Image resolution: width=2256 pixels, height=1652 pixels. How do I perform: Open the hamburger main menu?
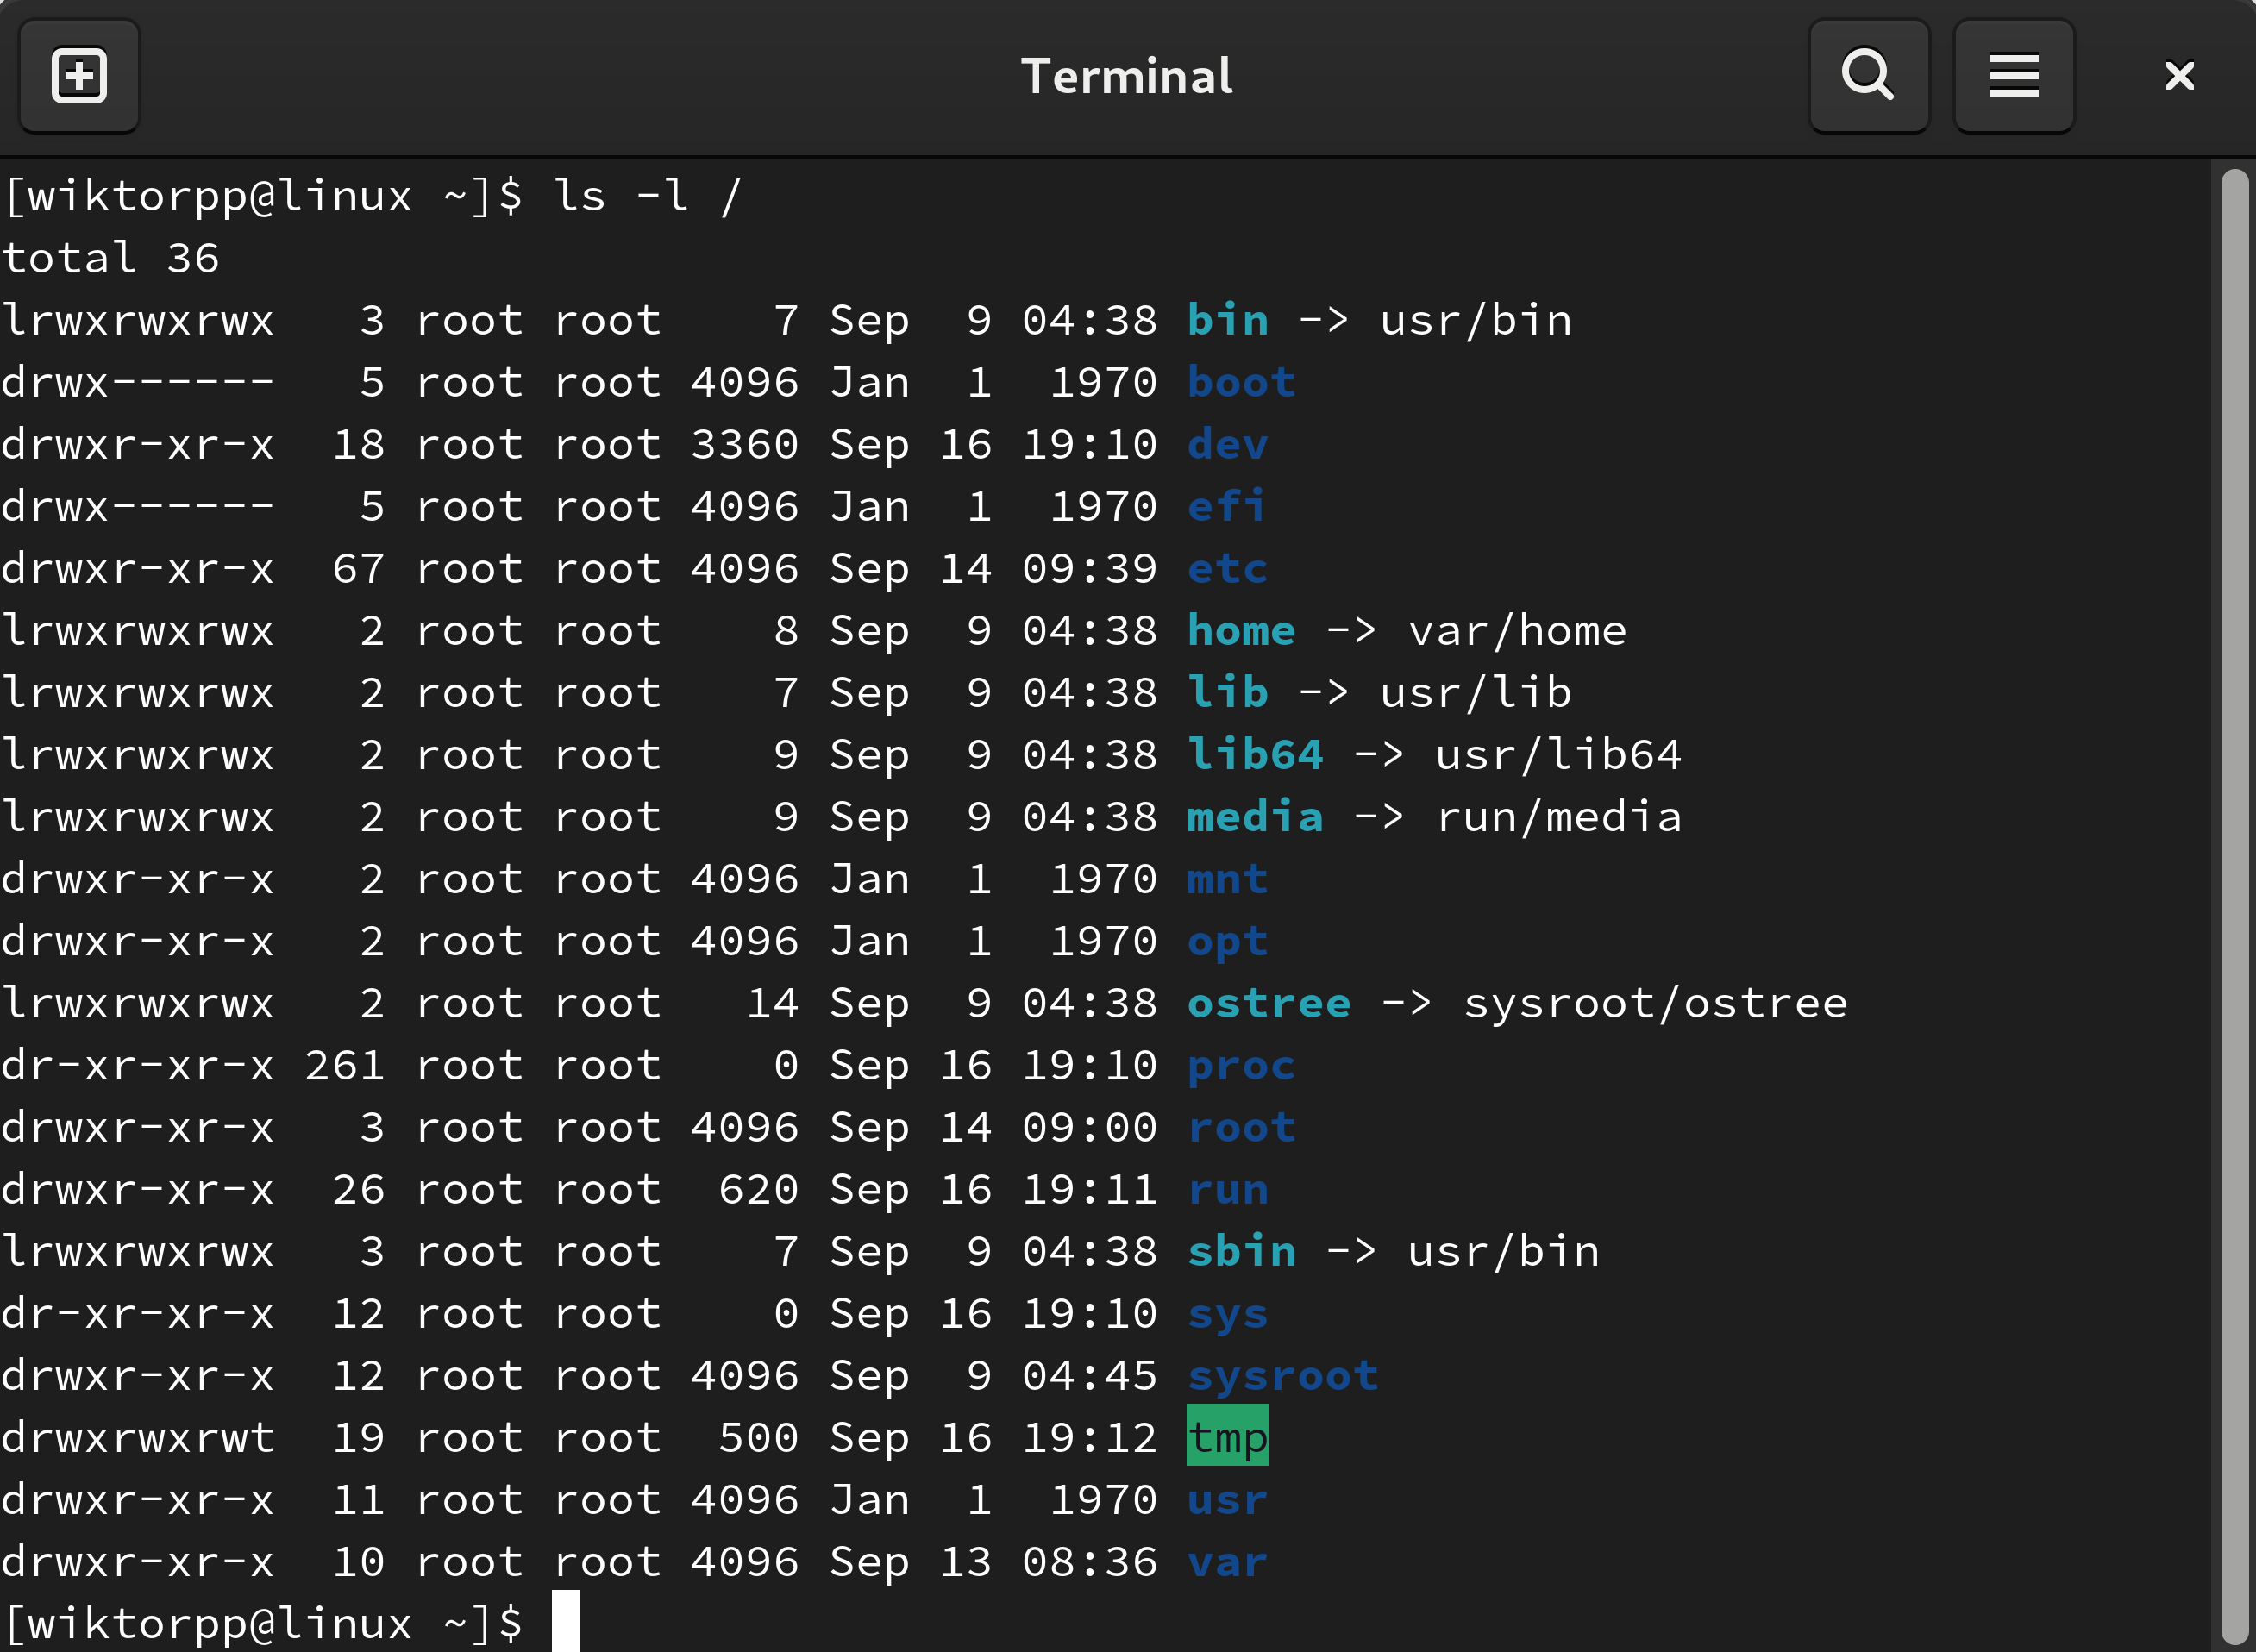pyautogui.click(x=2013, y=76)
